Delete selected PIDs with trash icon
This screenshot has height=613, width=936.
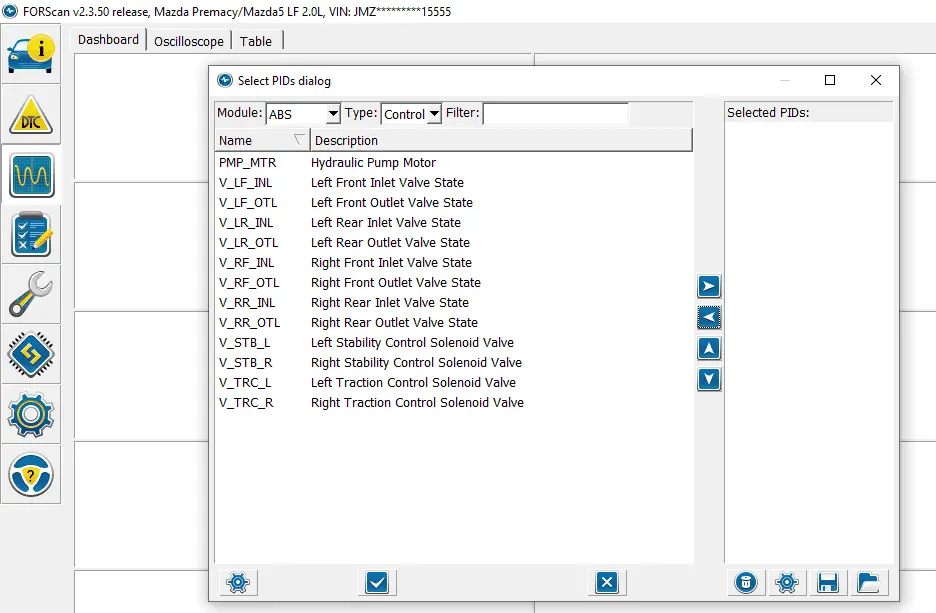coord(745,583)
